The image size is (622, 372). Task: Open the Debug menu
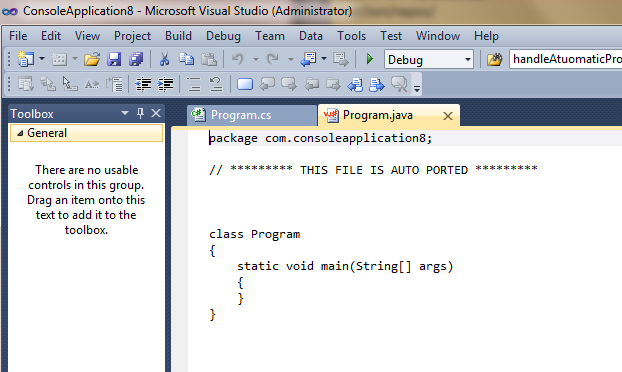[x=223, y=36]
